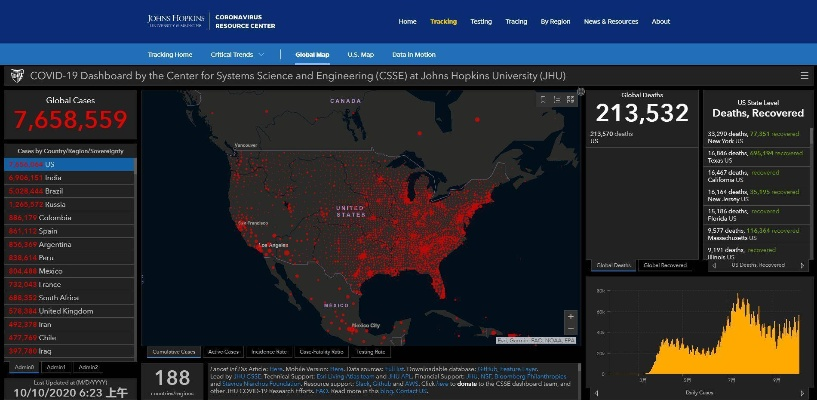Select the Admin0 tab
The width and height of the screenshot is (817, 400).
tap(24, 368)
